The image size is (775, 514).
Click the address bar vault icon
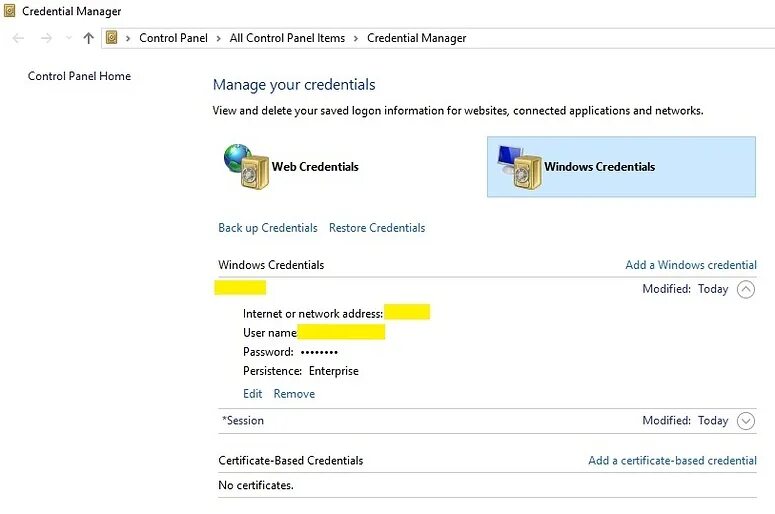click(112, 38)
